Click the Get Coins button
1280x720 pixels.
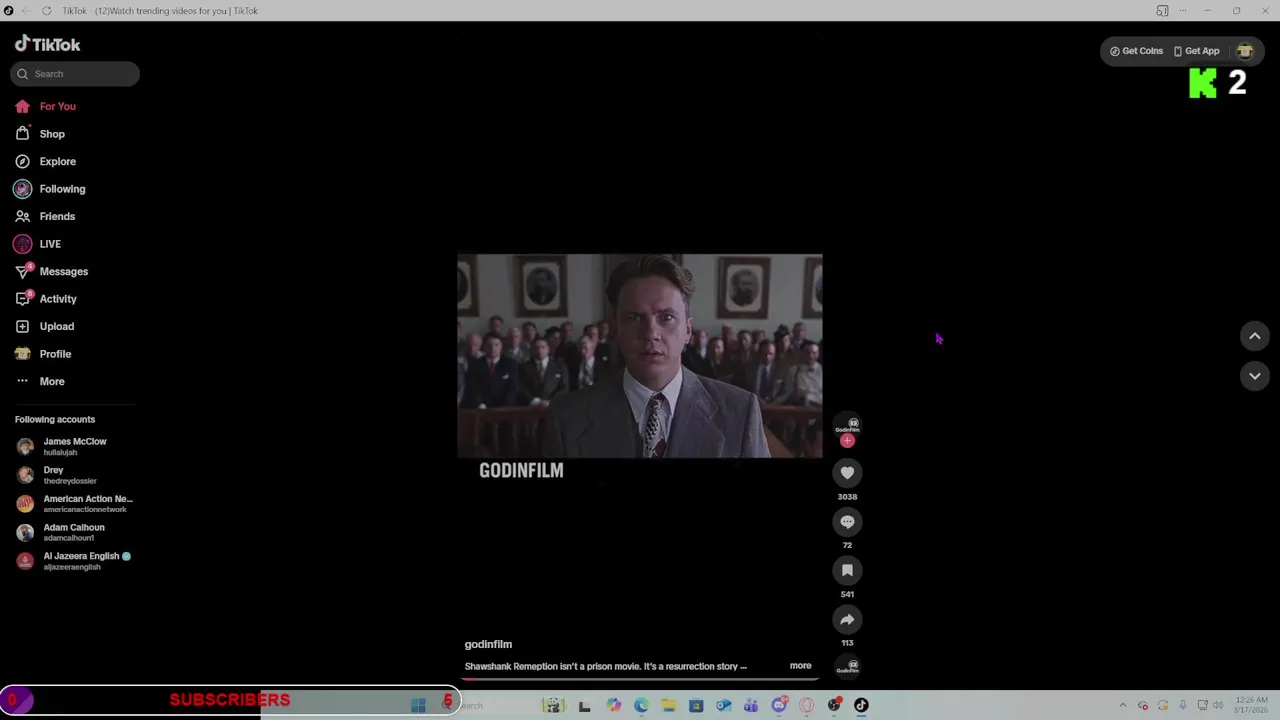1136,51
